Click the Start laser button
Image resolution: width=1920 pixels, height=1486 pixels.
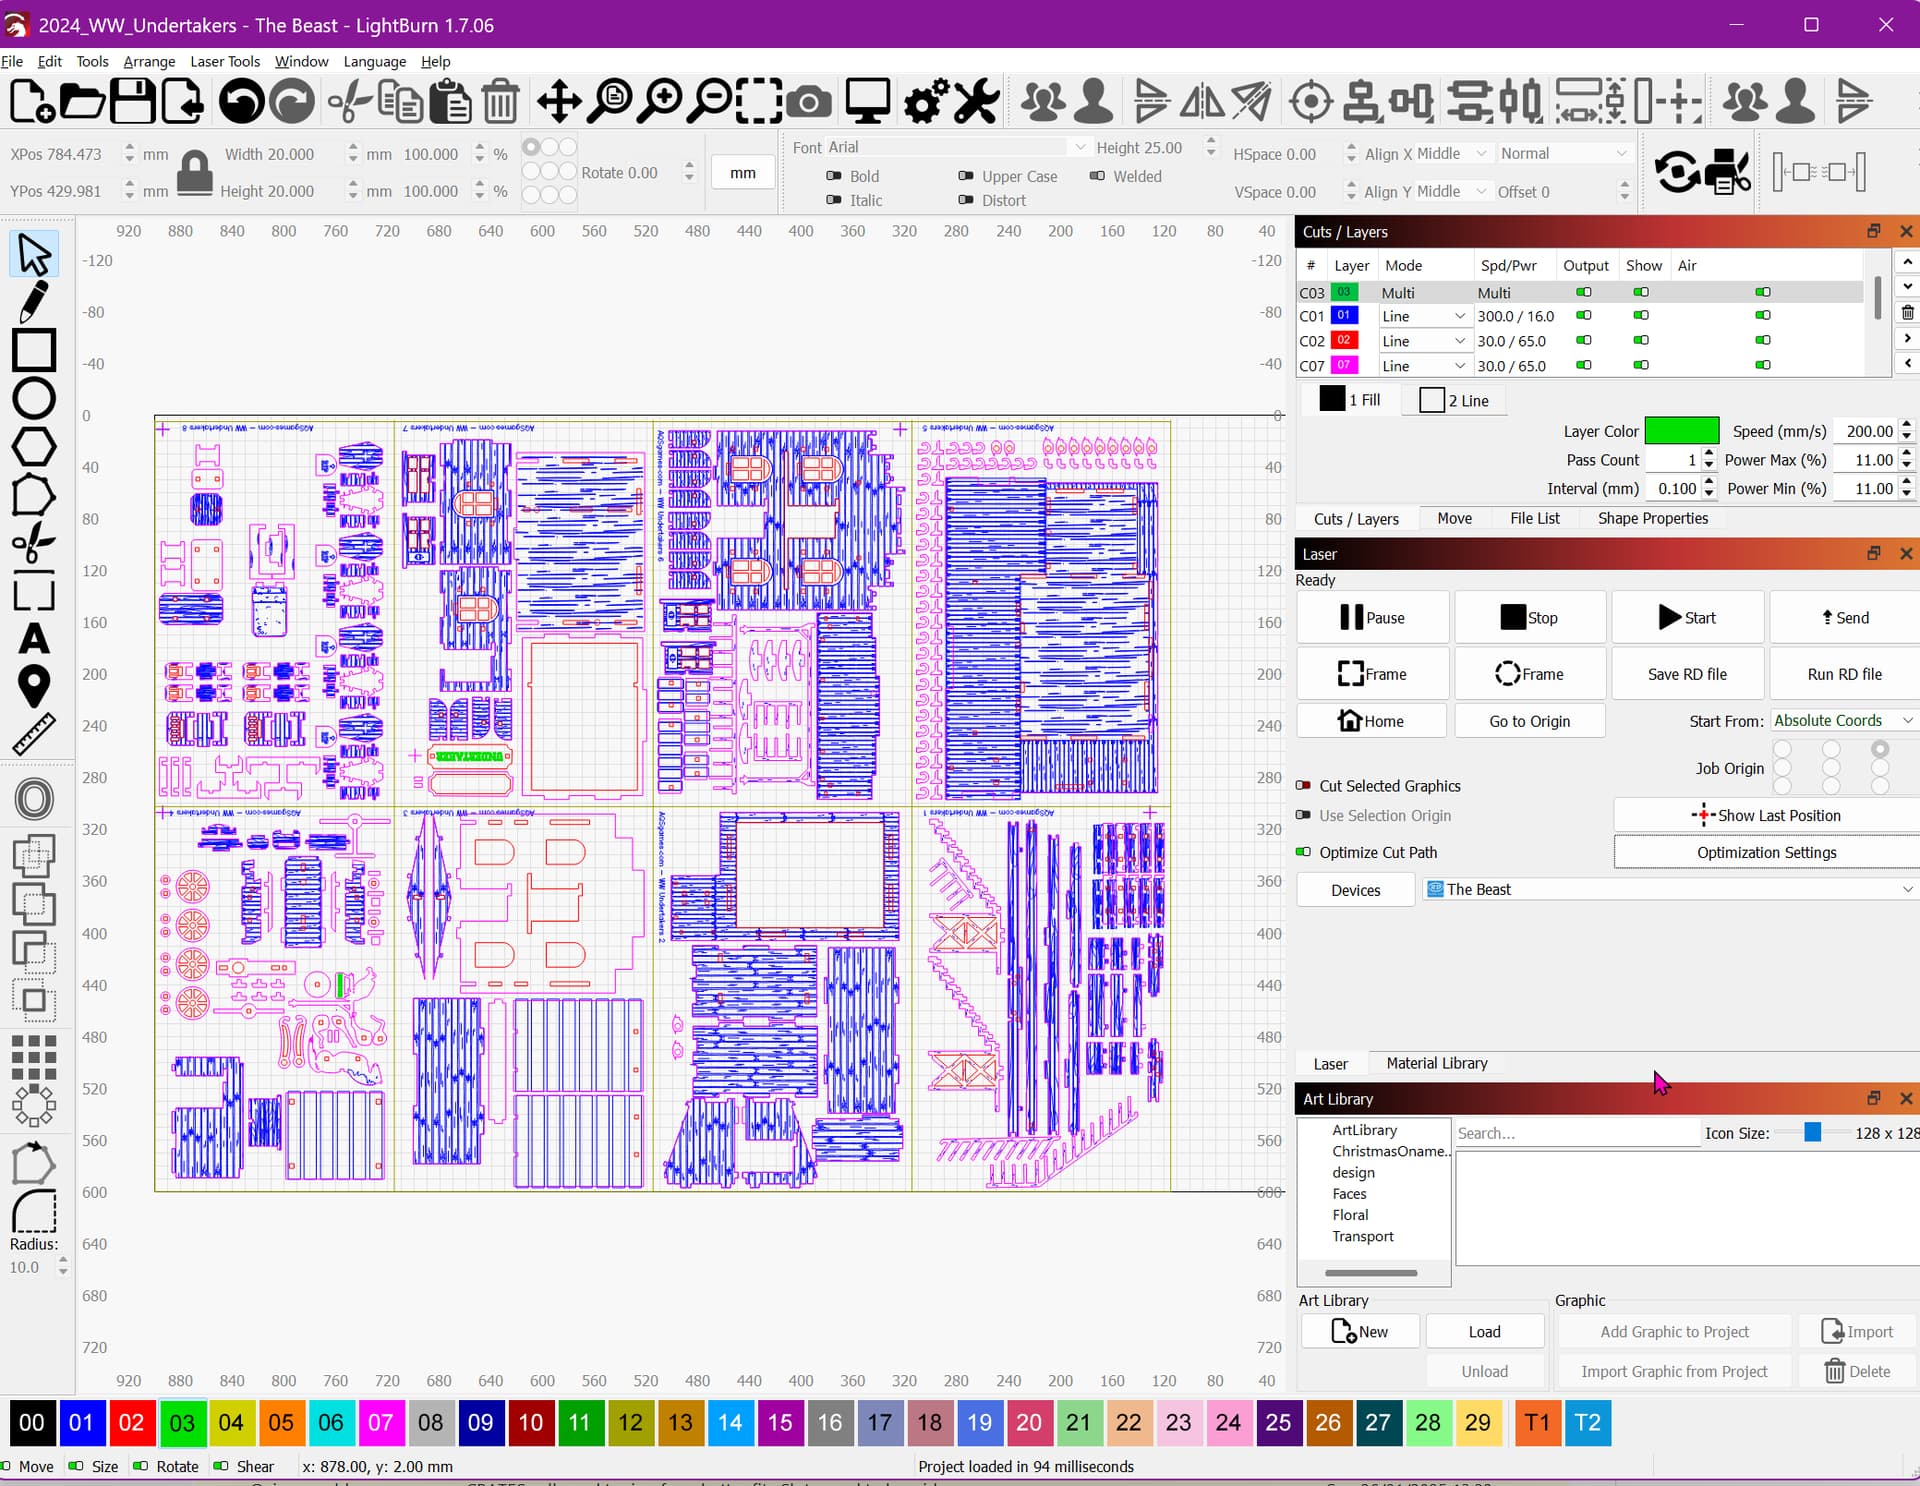[x=1687, y=617]
